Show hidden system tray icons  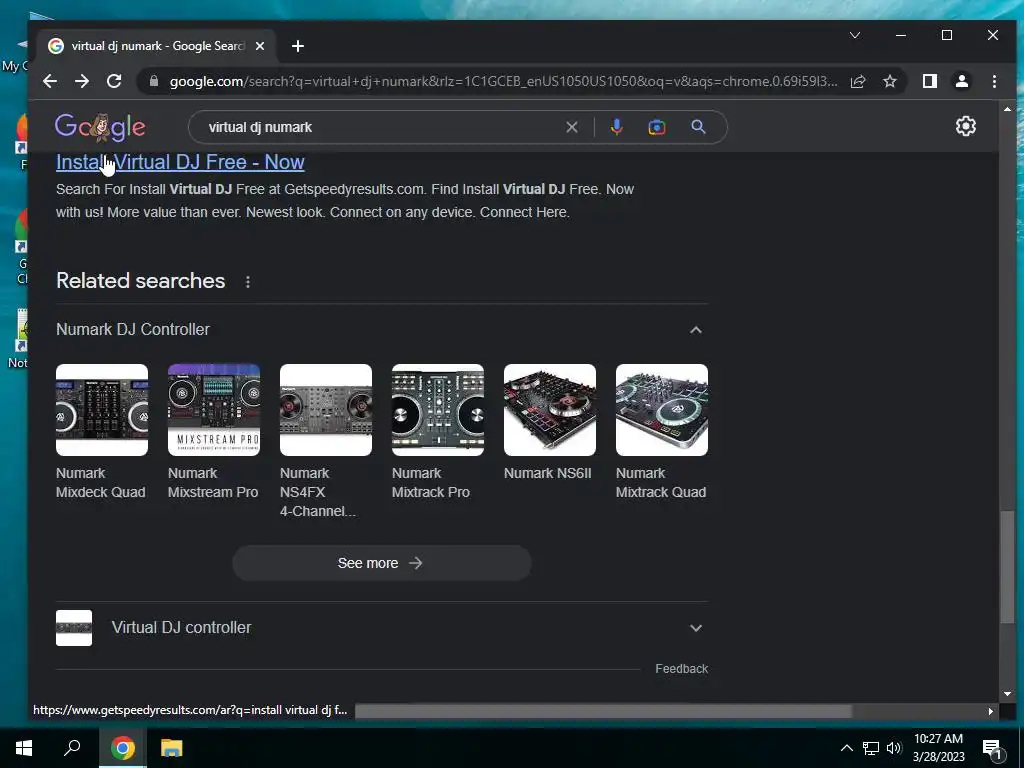(x=846, y=748)
